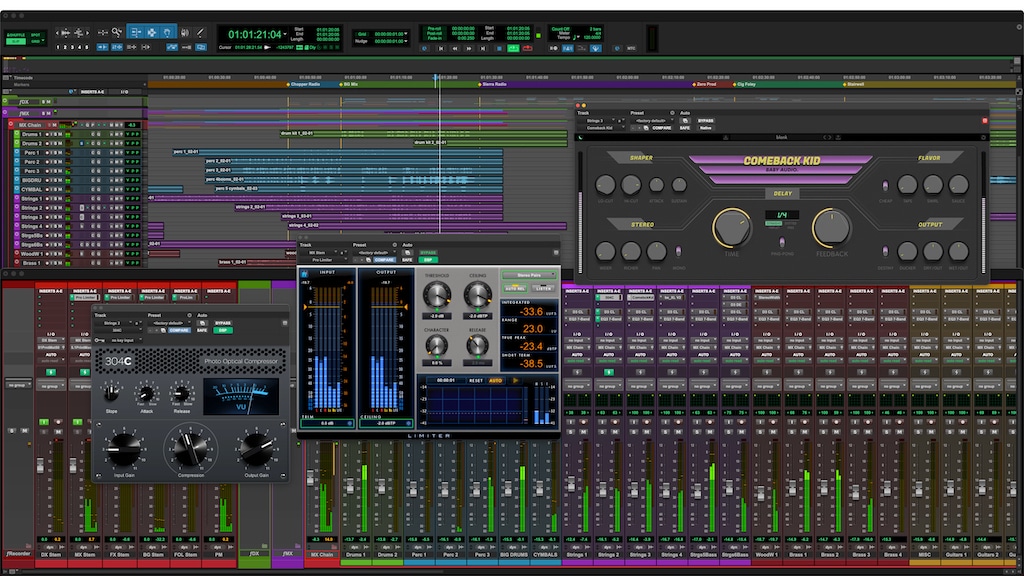This screenshot has height=576, width=1024.
Task: Select SHUFFLE edit mode
Action: pos(16,36)
